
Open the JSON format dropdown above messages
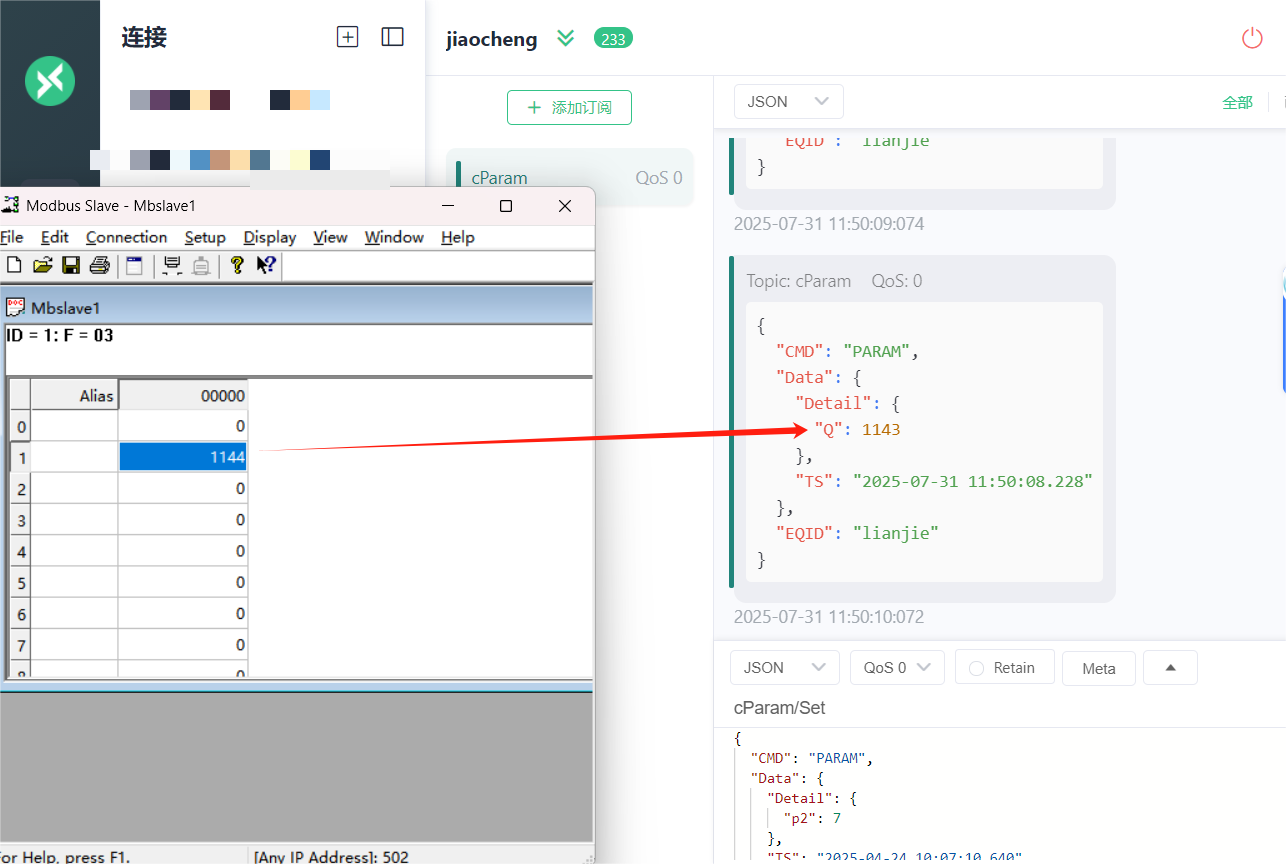click(x=789, y=101)
